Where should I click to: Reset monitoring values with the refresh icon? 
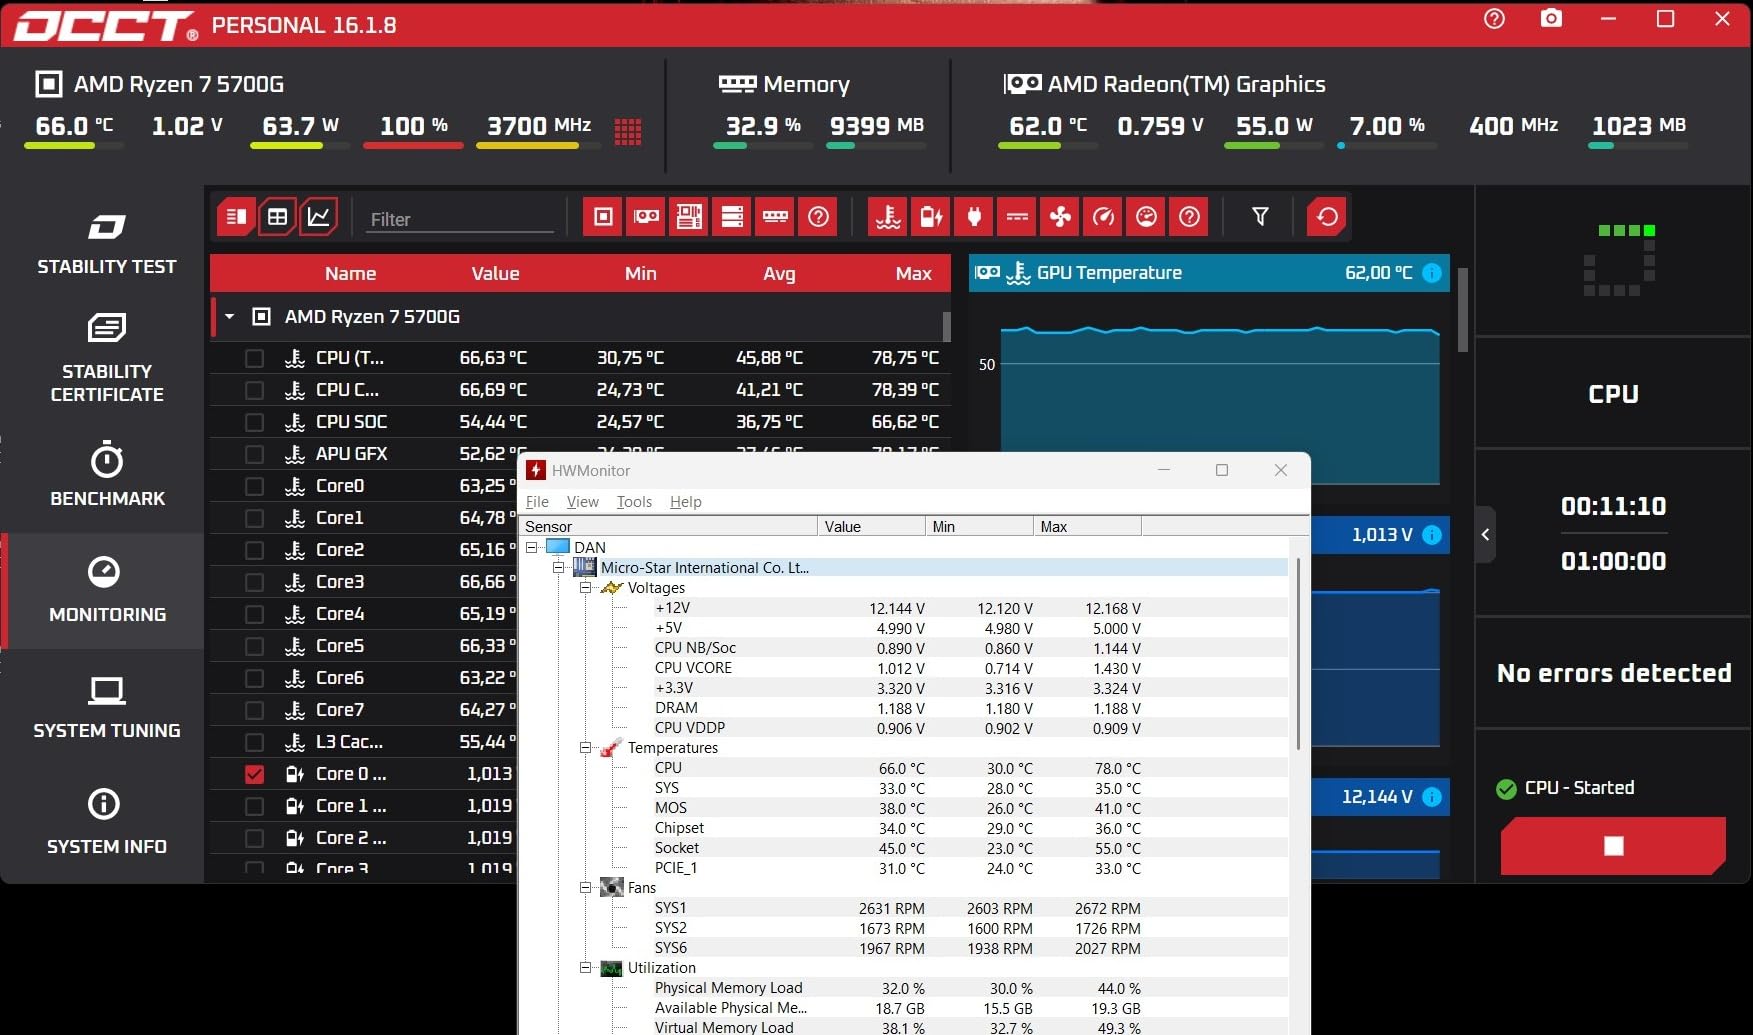click(1327, 217)
